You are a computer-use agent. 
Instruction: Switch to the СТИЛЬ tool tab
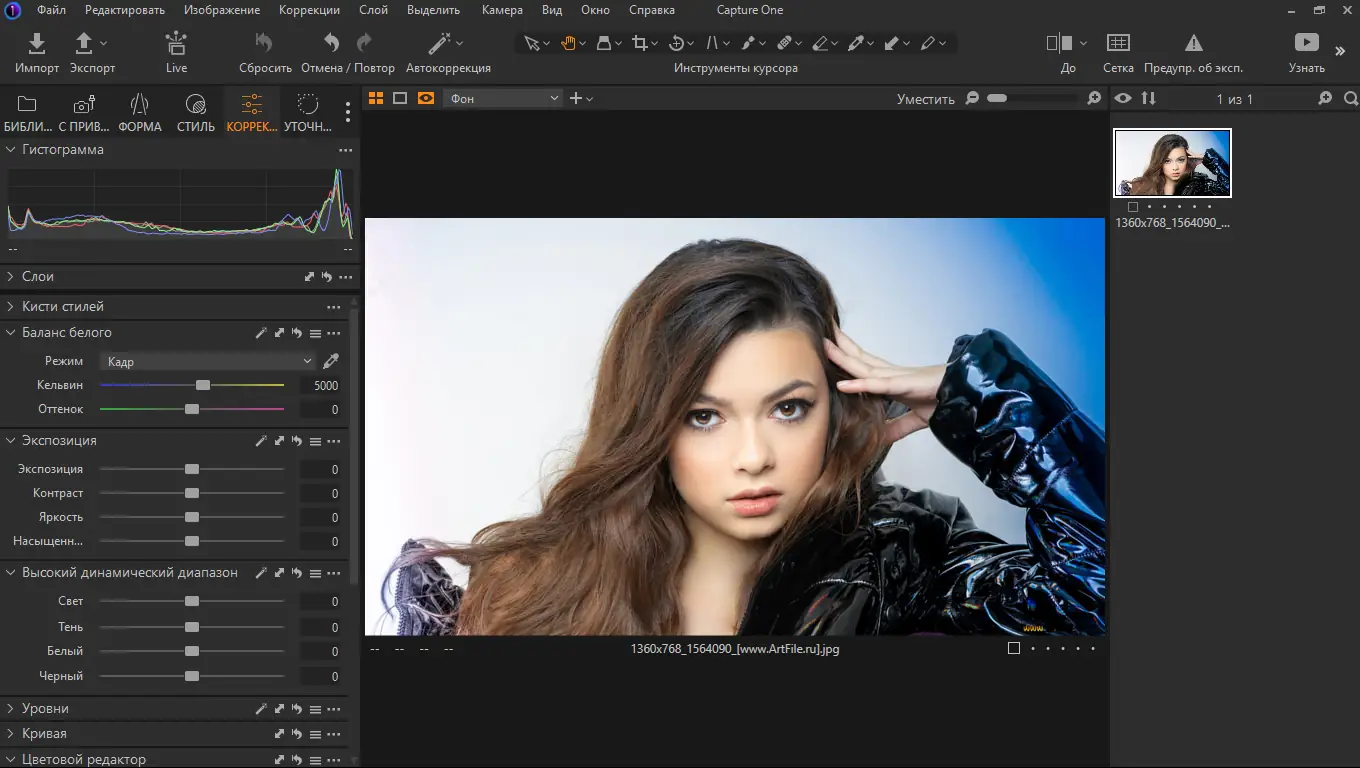tap(195, 112)
